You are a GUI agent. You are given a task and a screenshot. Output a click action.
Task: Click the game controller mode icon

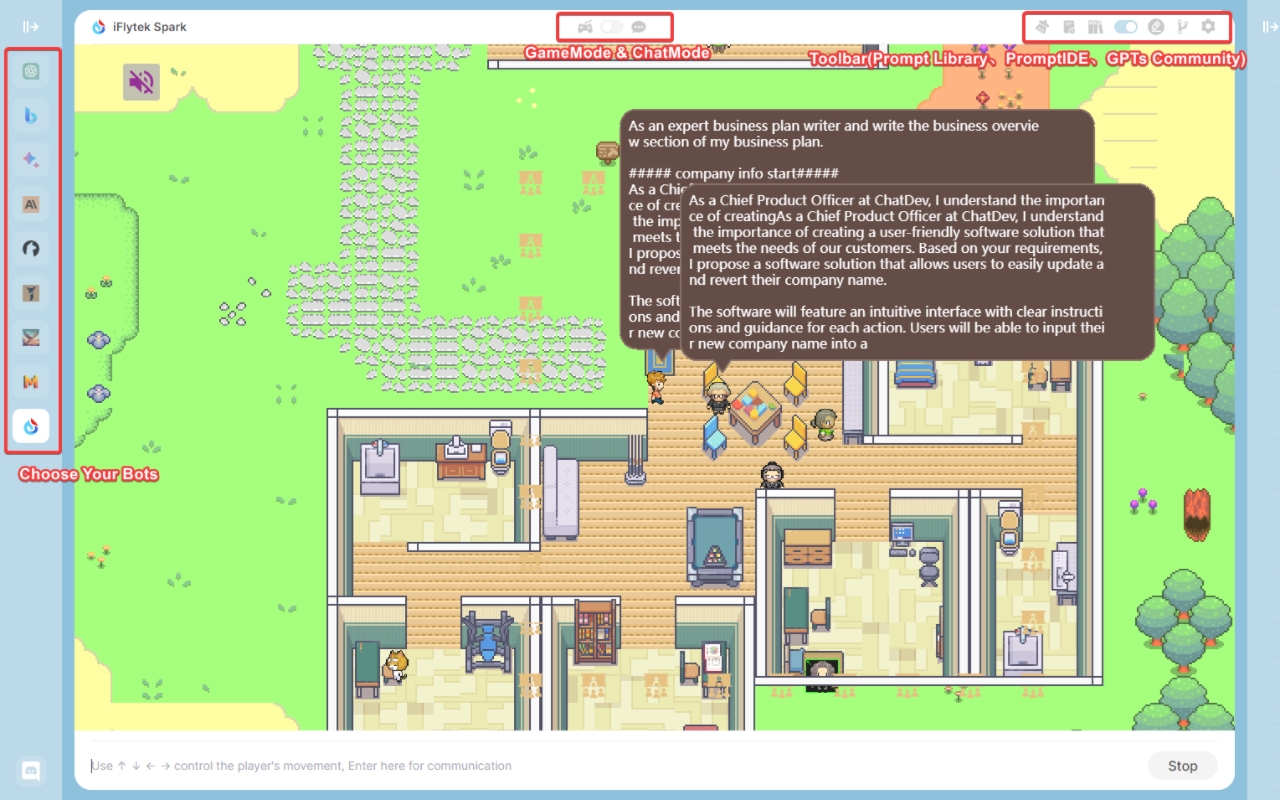585,27
